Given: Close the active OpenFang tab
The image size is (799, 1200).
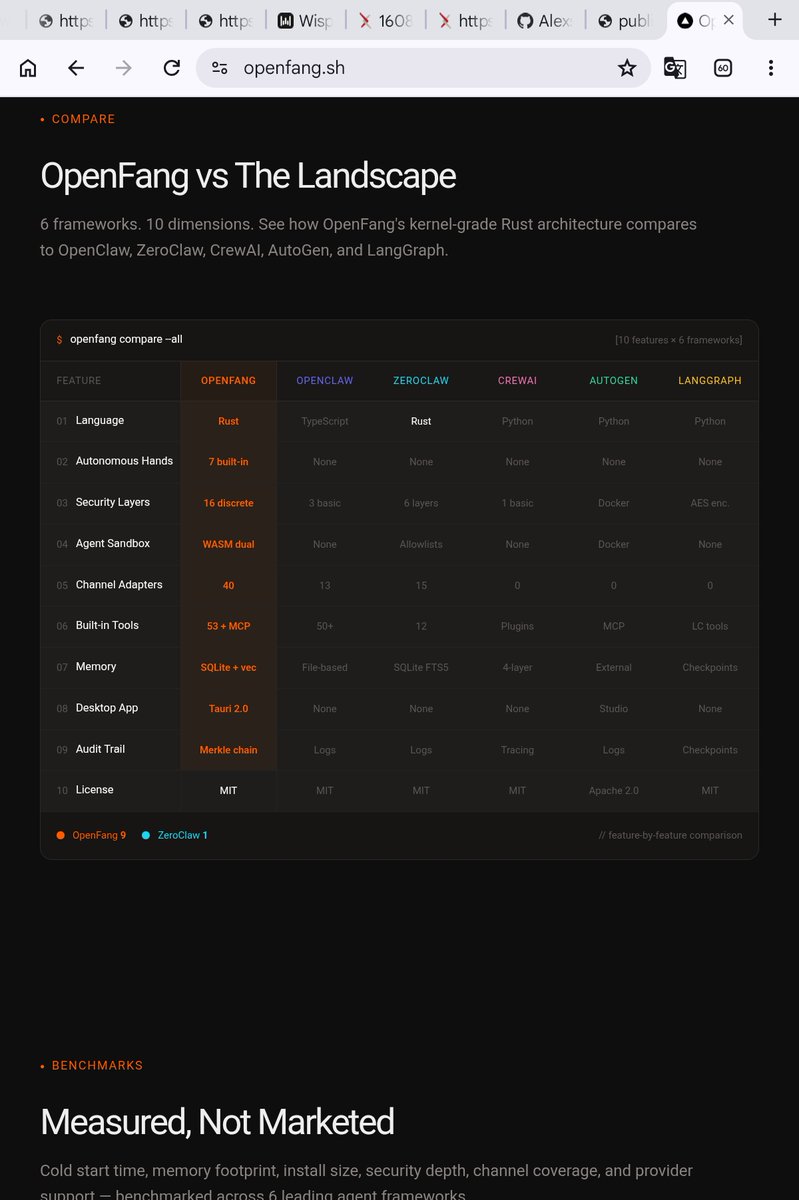Looking at the screenshot, I should point(728,20).
